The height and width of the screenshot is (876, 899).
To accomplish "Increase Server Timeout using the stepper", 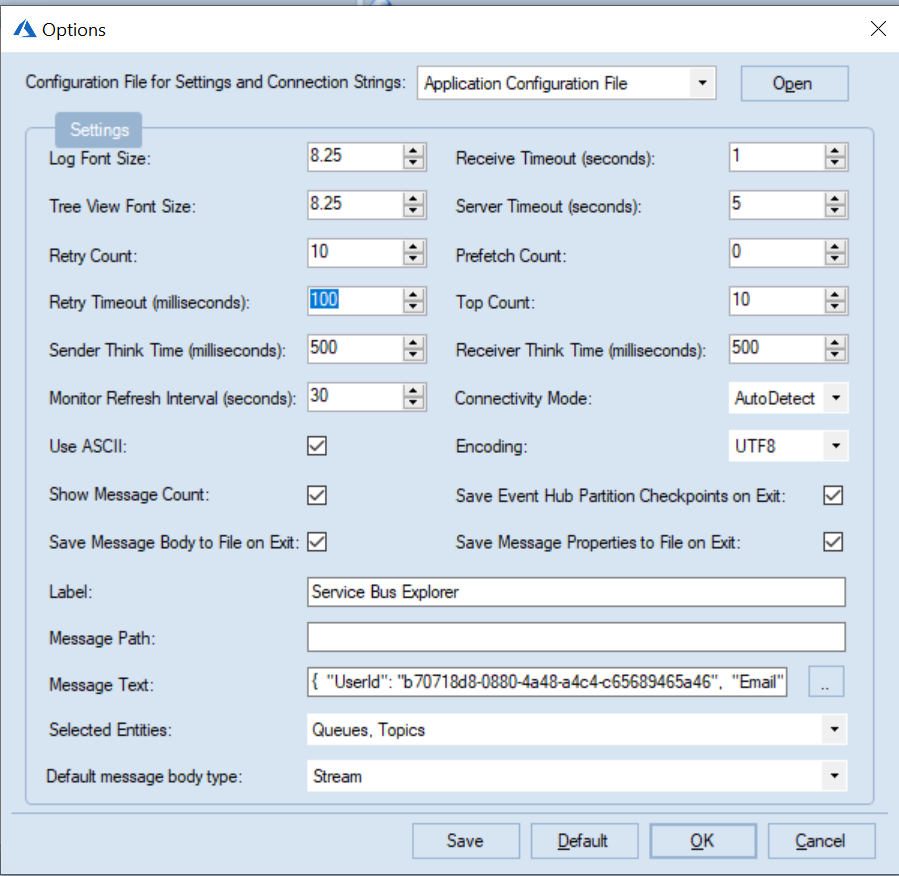I will (x=835, y=200).
